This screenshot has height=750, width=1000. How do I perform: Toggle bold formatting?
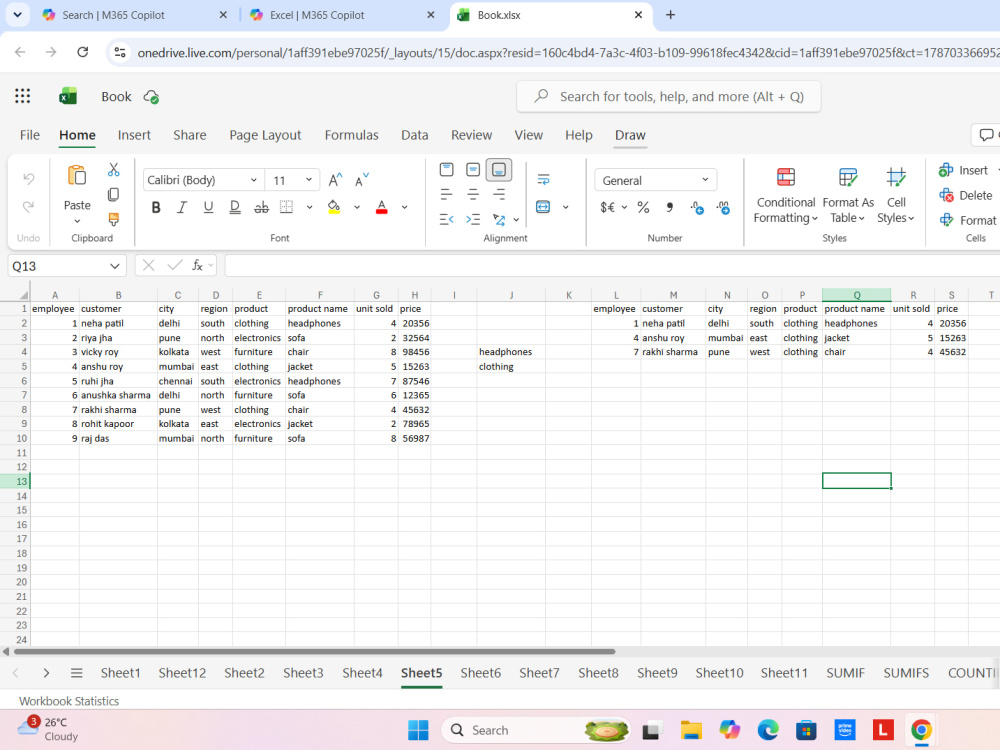(x=156, y=207)
